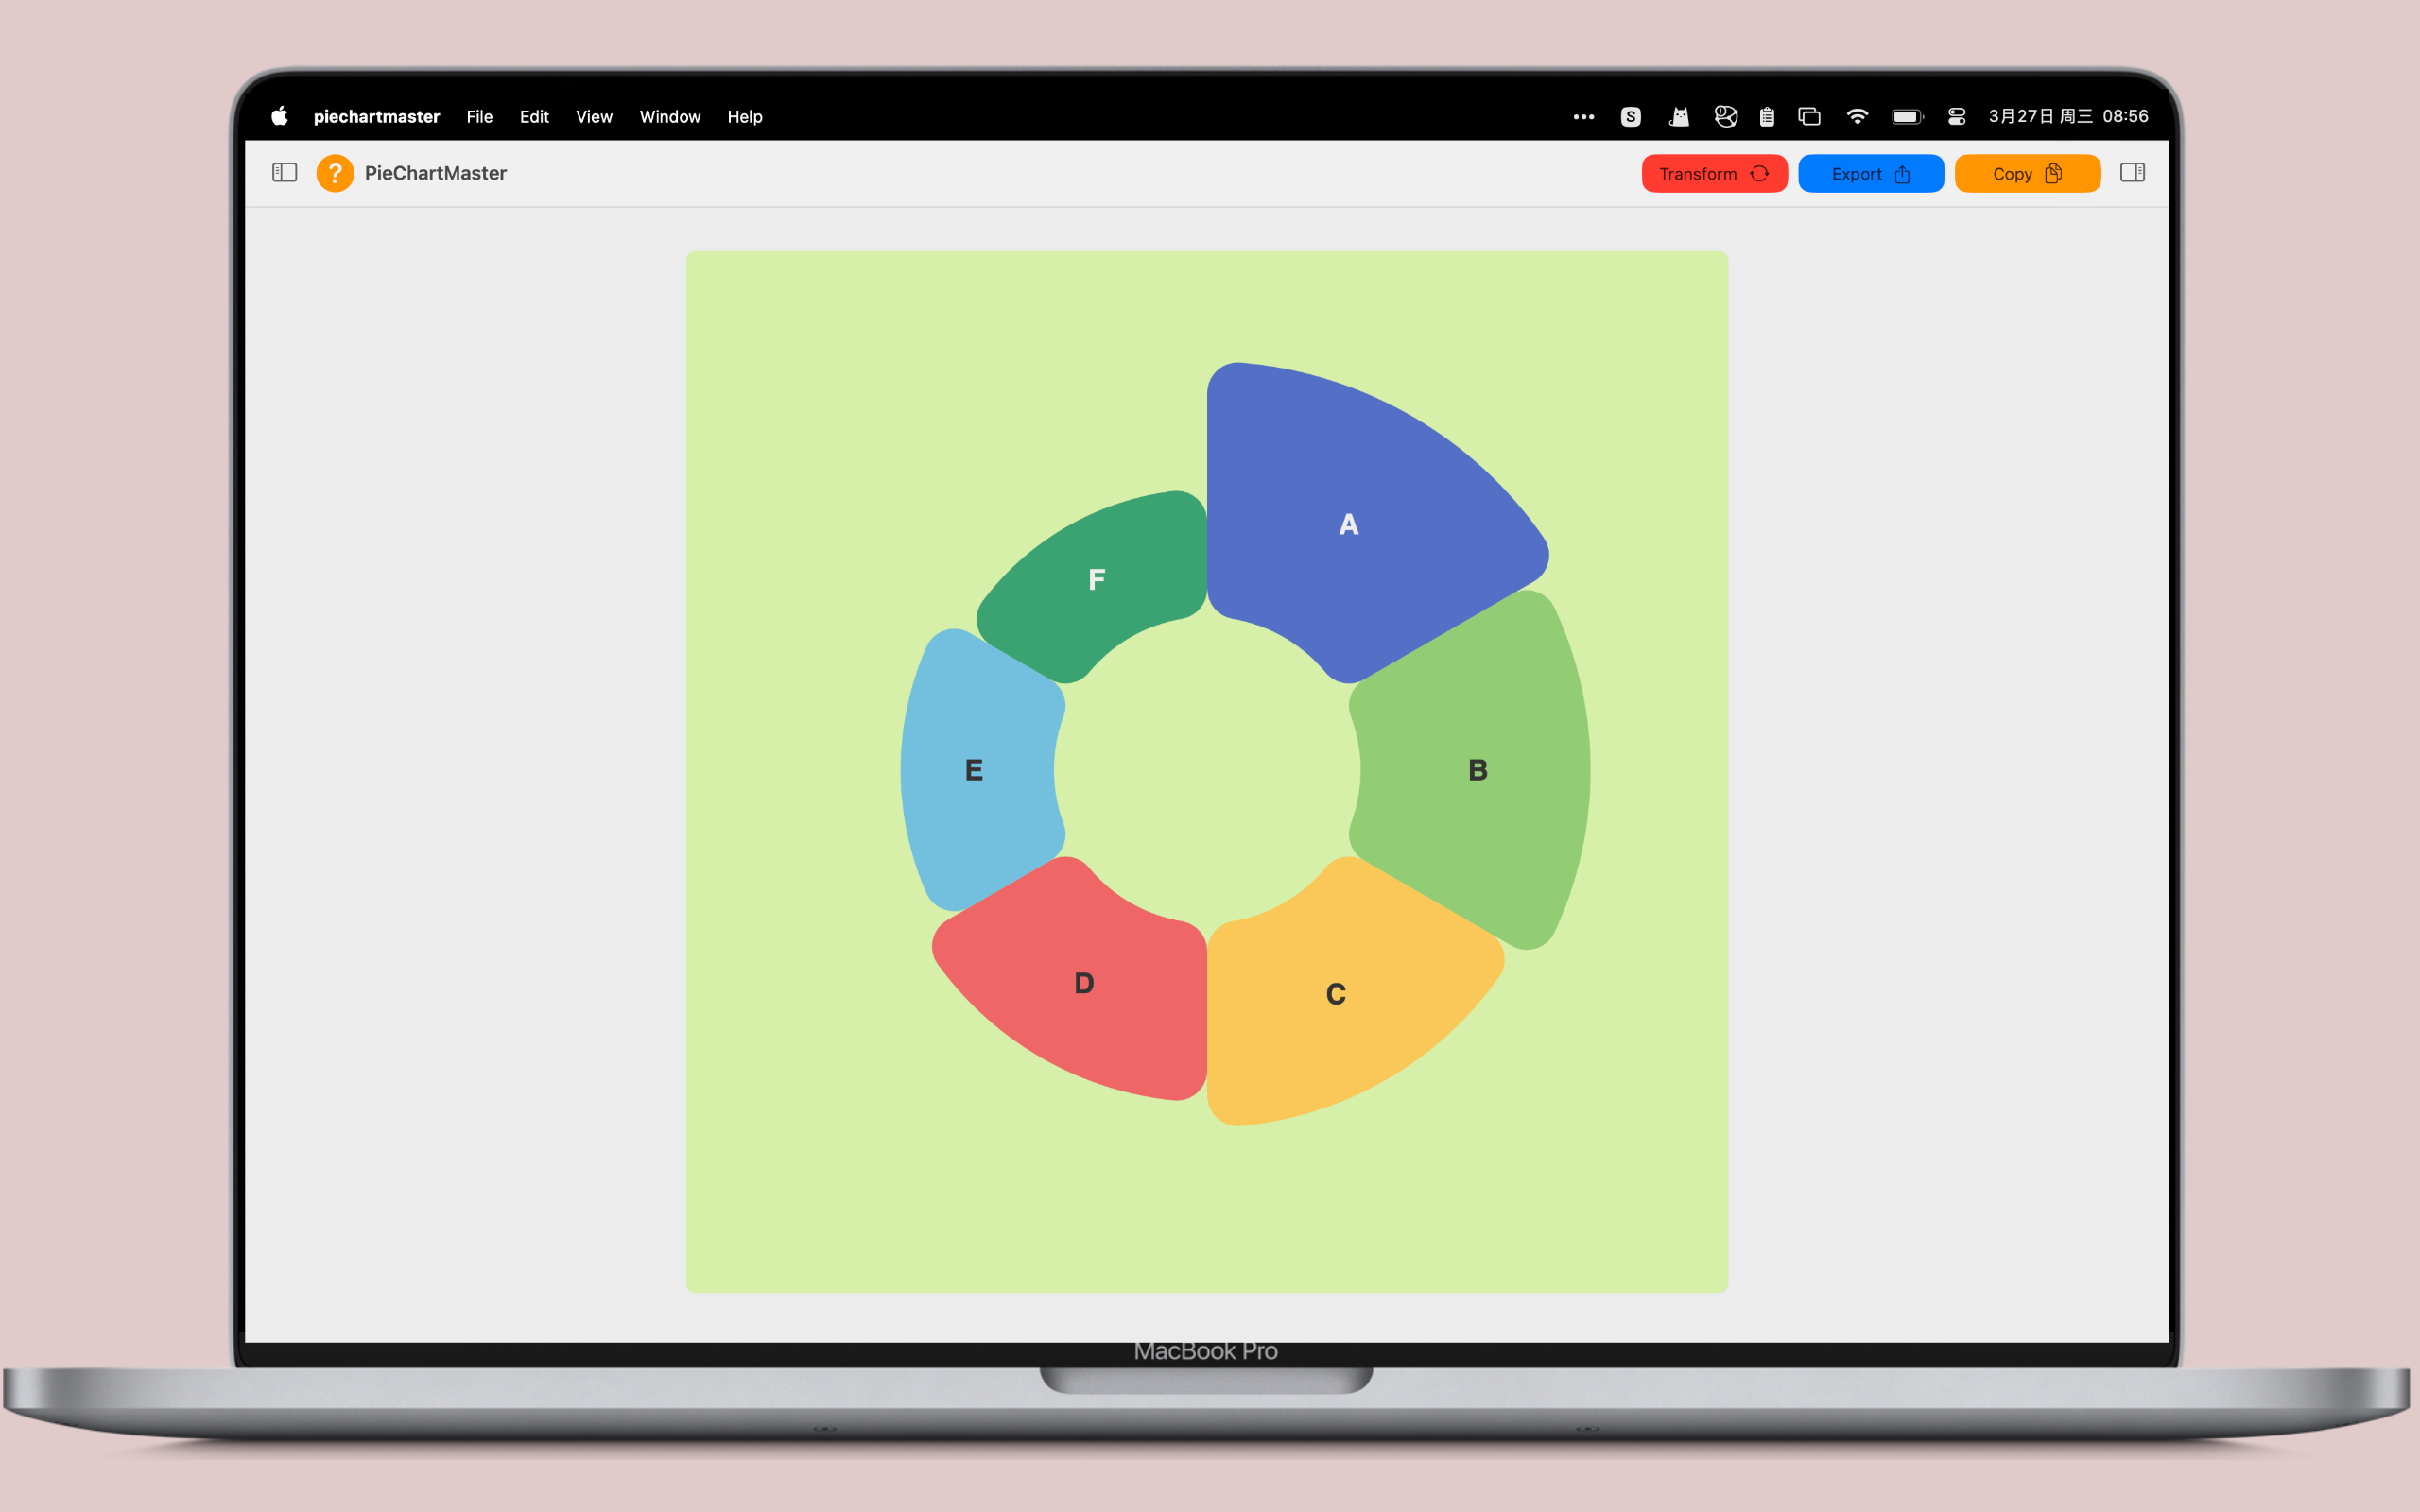Click the PieChartMaster title text

coord(436,173)
